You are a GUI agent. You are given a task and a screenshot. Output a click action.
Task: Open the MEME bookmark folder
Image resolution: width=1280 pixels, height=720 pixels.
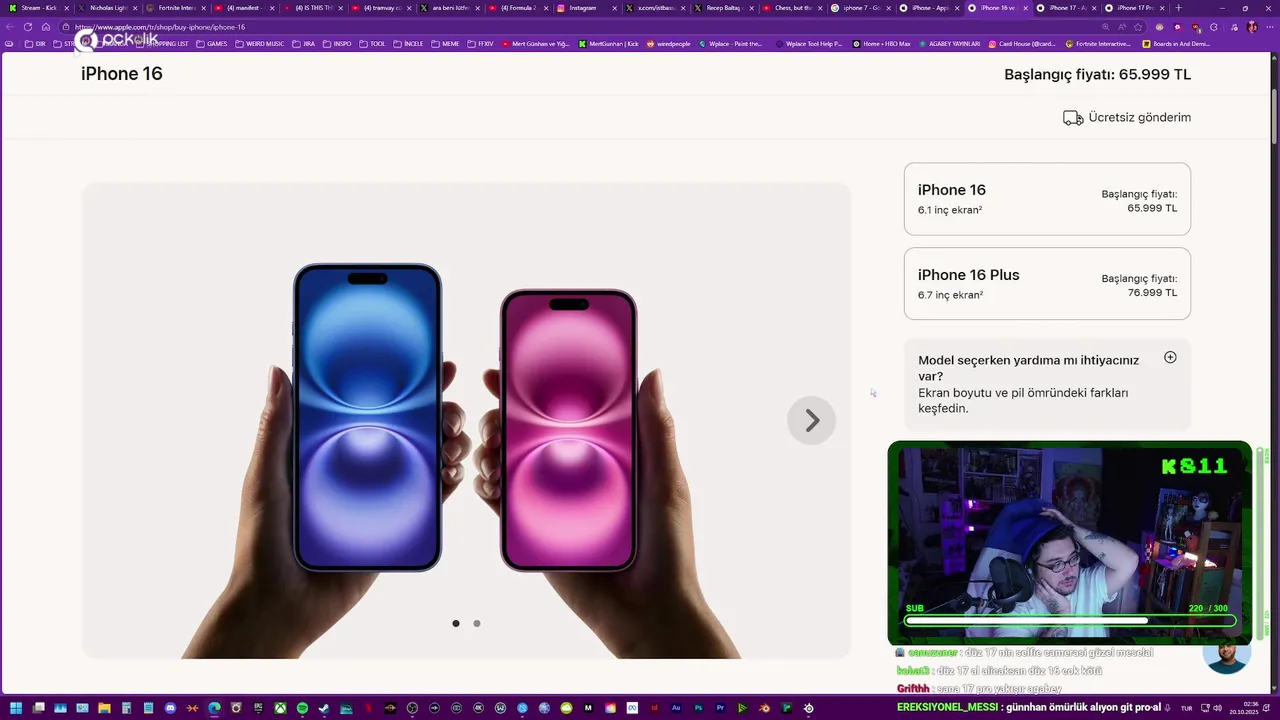445,44
